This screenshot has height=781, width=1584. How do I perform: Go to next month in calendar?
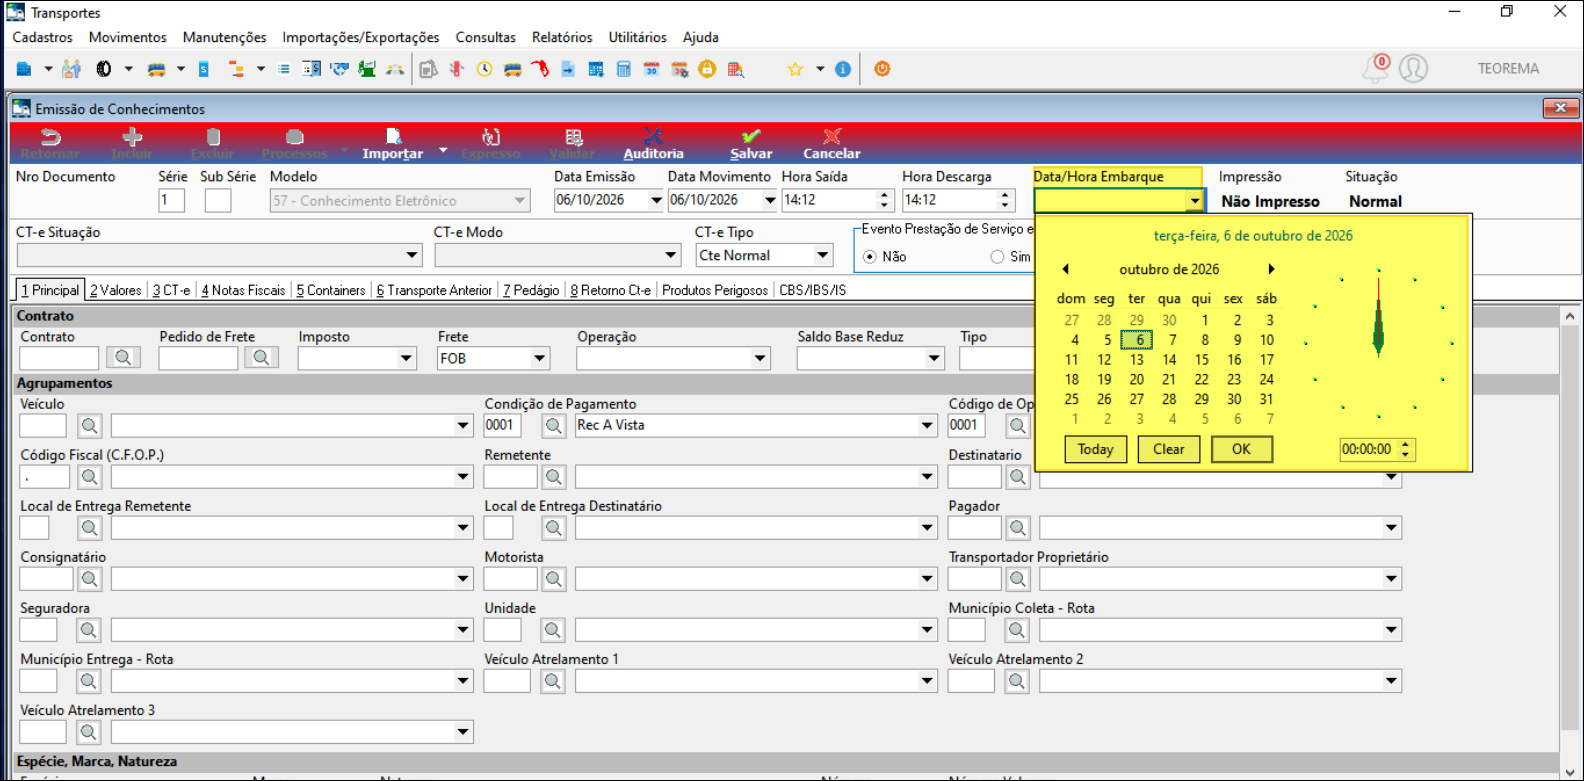[1271, 269]
